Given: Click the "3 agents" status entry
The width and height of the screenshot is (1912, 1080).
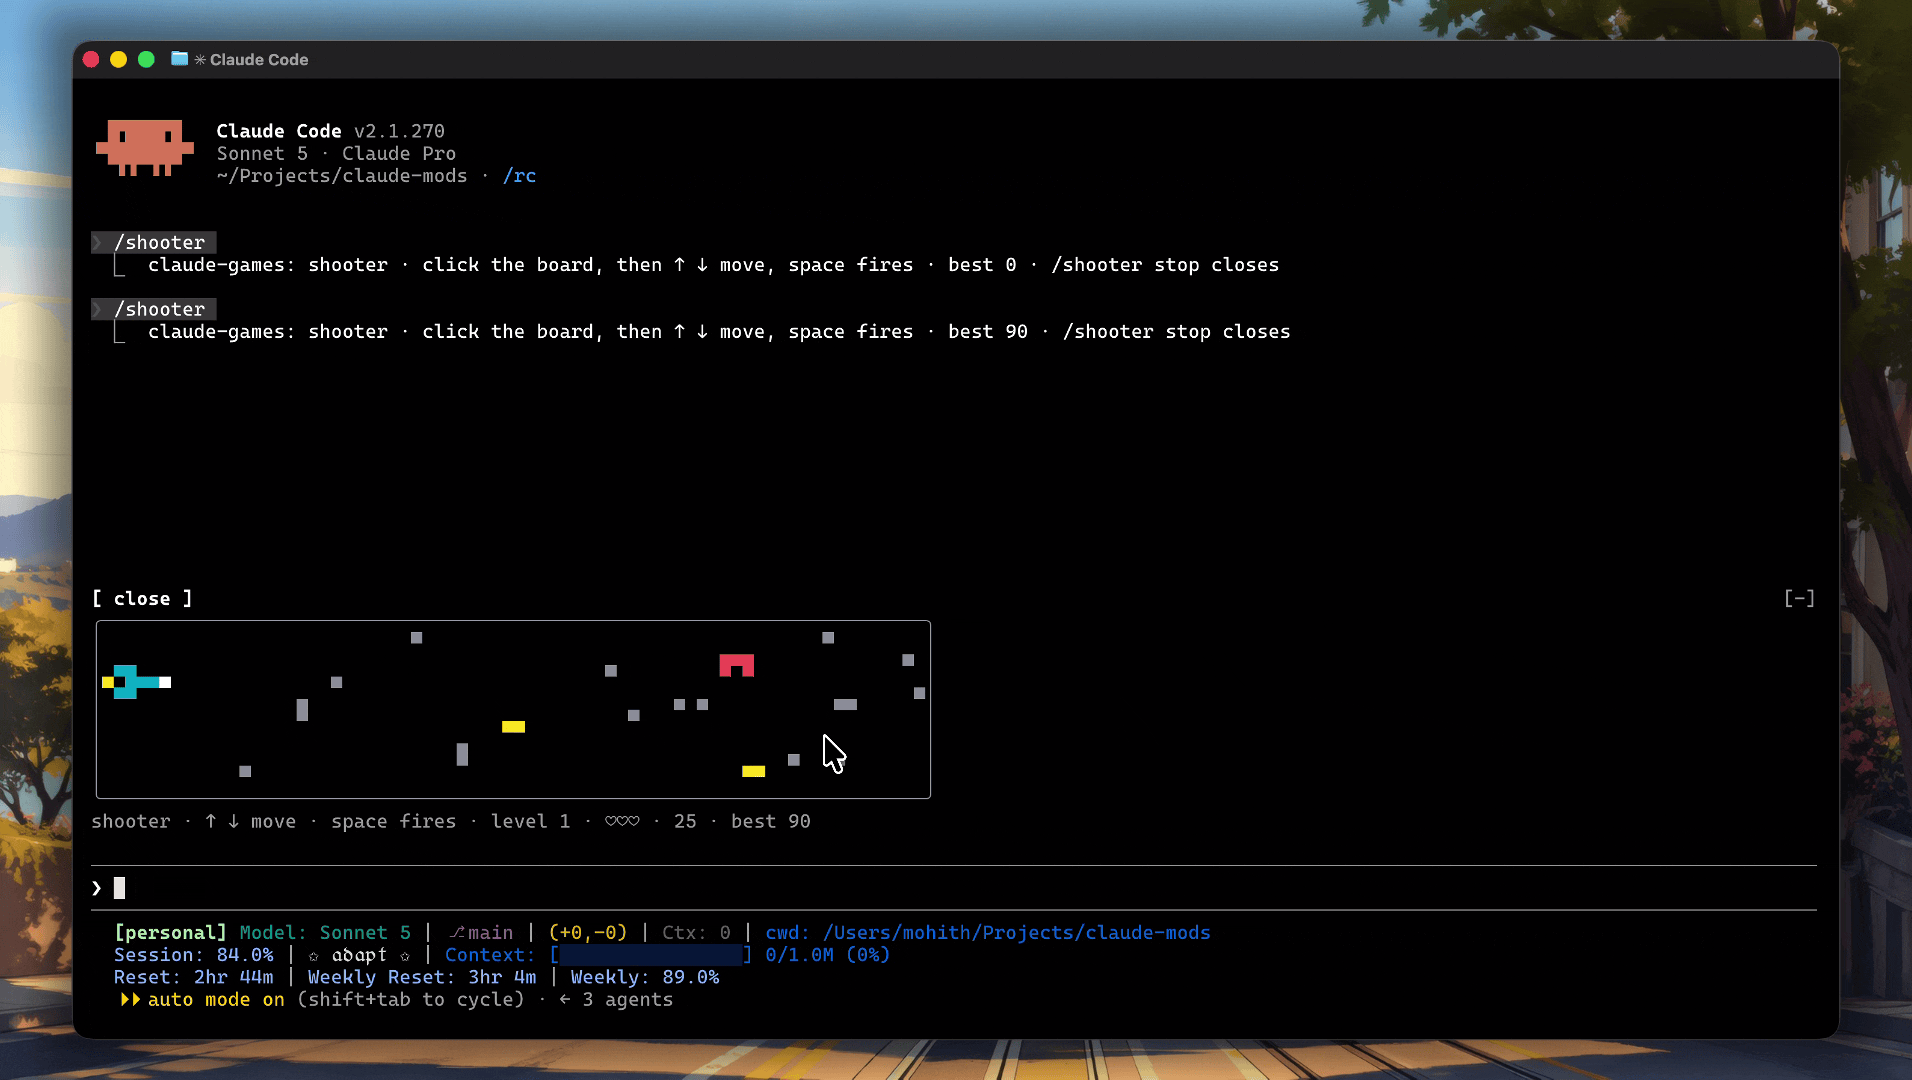Looking at the screenshot, I should click(628, 1000).
